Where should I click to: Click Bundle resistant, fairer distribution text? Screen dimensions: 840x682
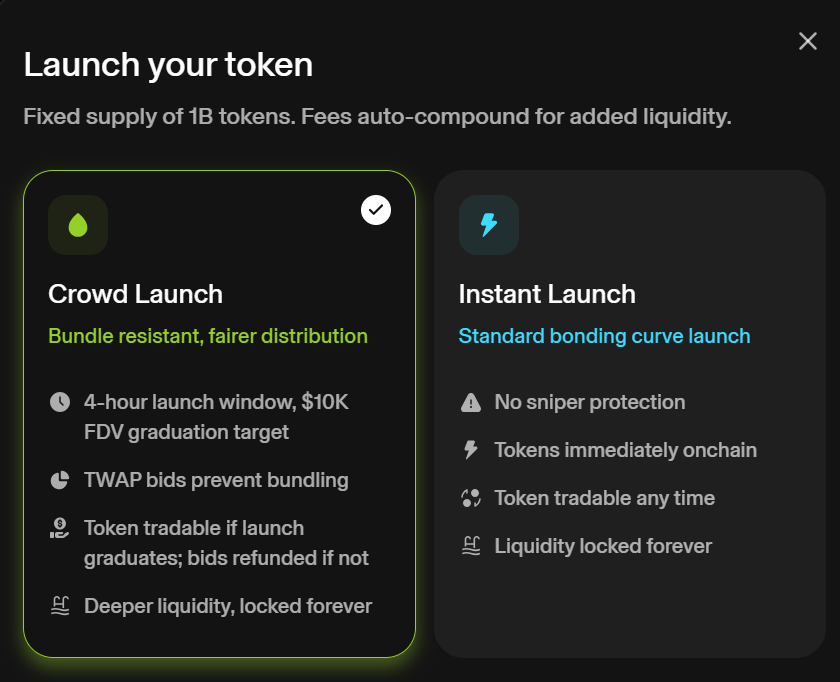(208, 336)
